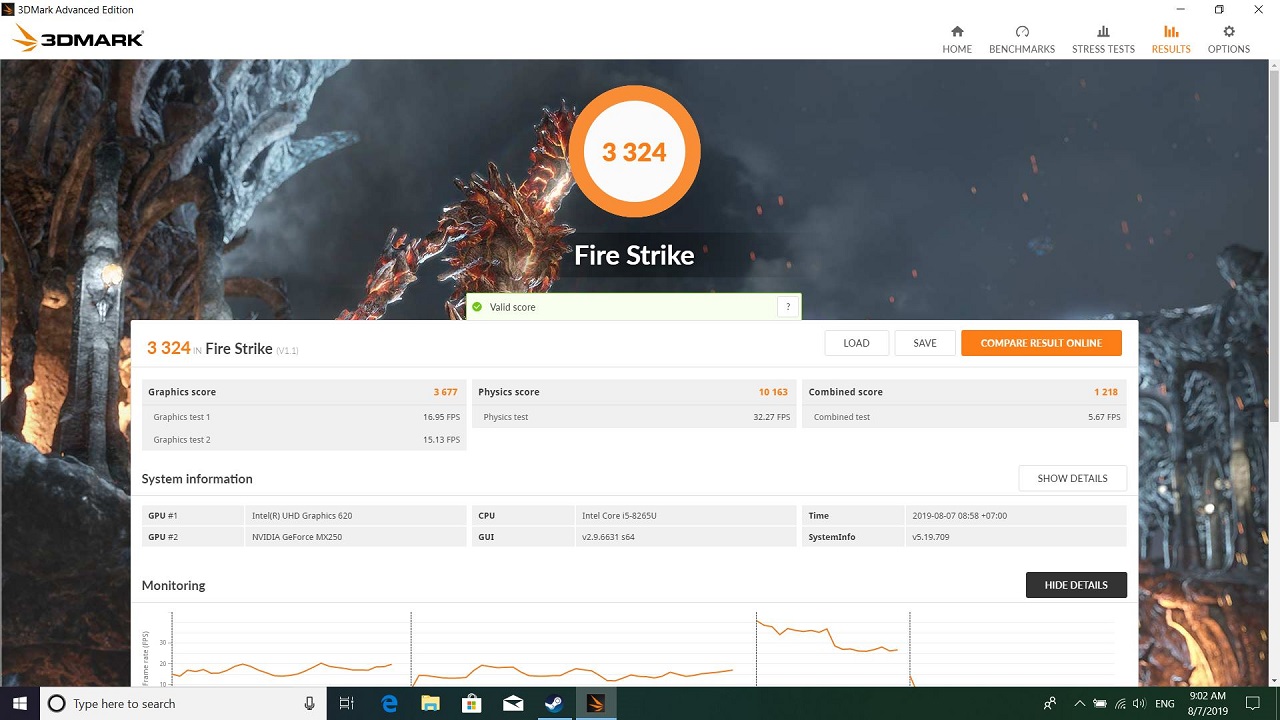Open Task View from the taskbar
Image resolution: width=1280 pixels, height=720 pixels.
point(347,704)
